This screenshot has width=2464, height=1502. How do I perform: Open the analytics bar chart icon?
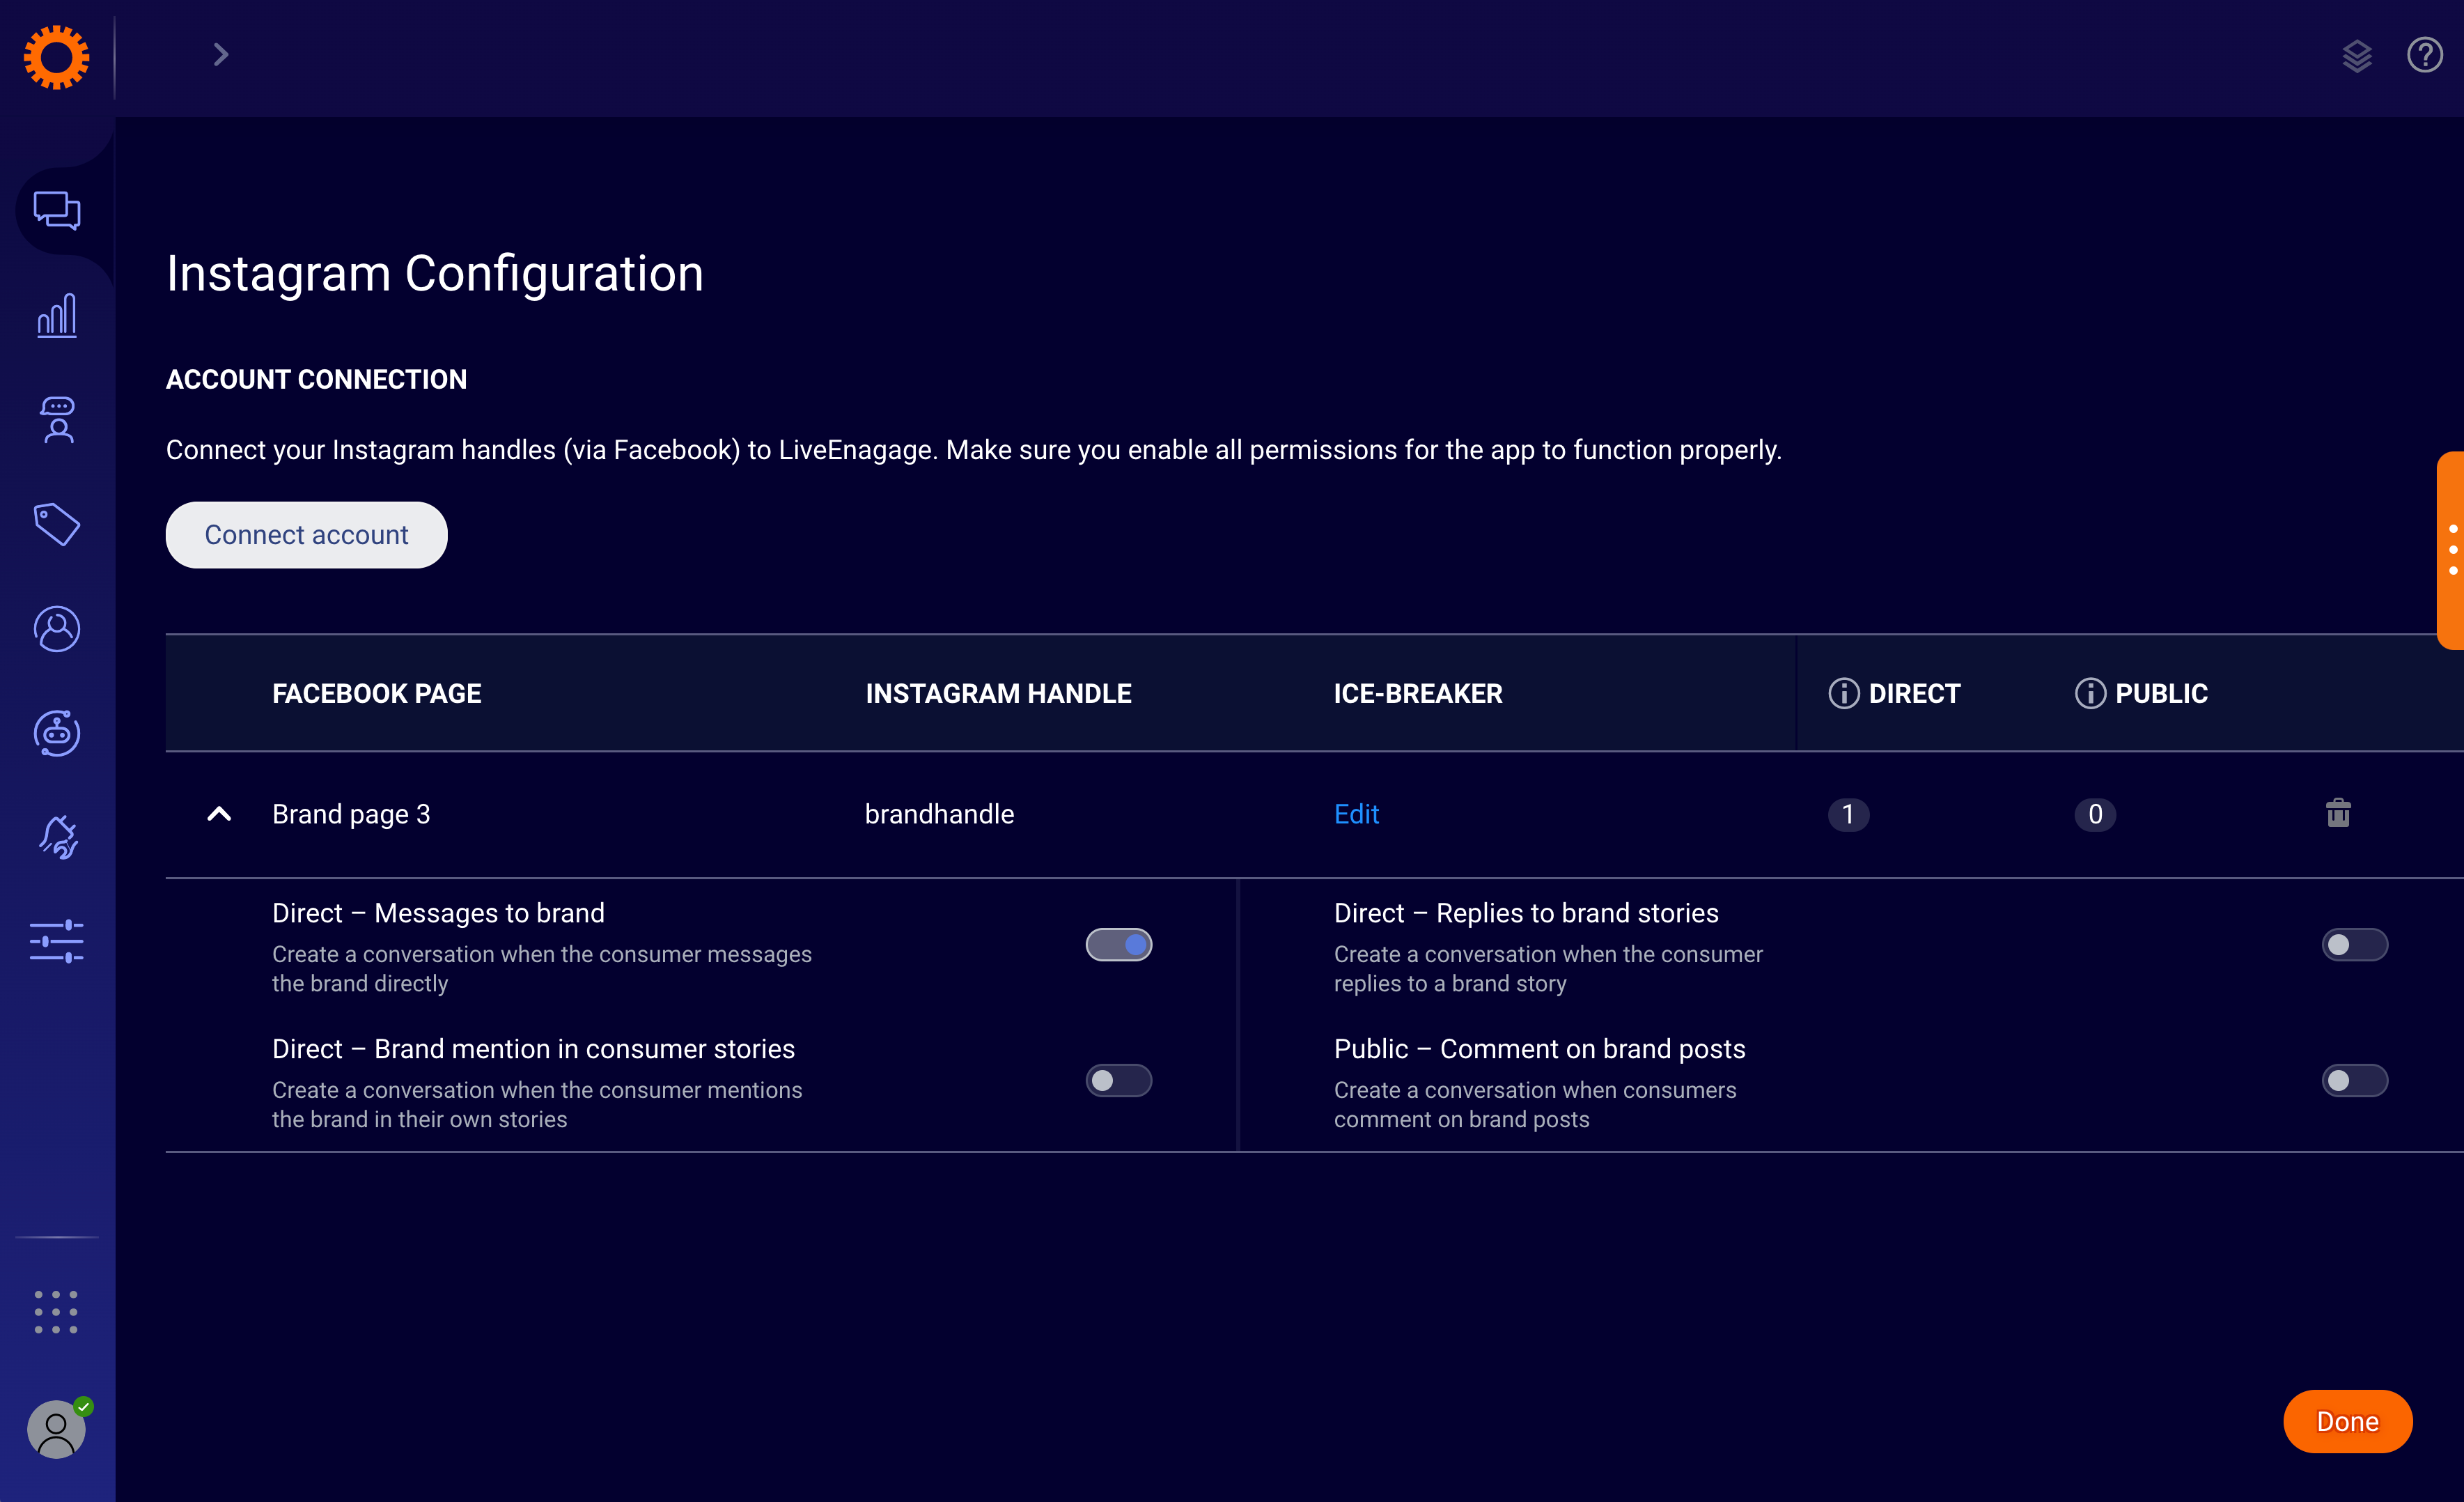[57, 316]
